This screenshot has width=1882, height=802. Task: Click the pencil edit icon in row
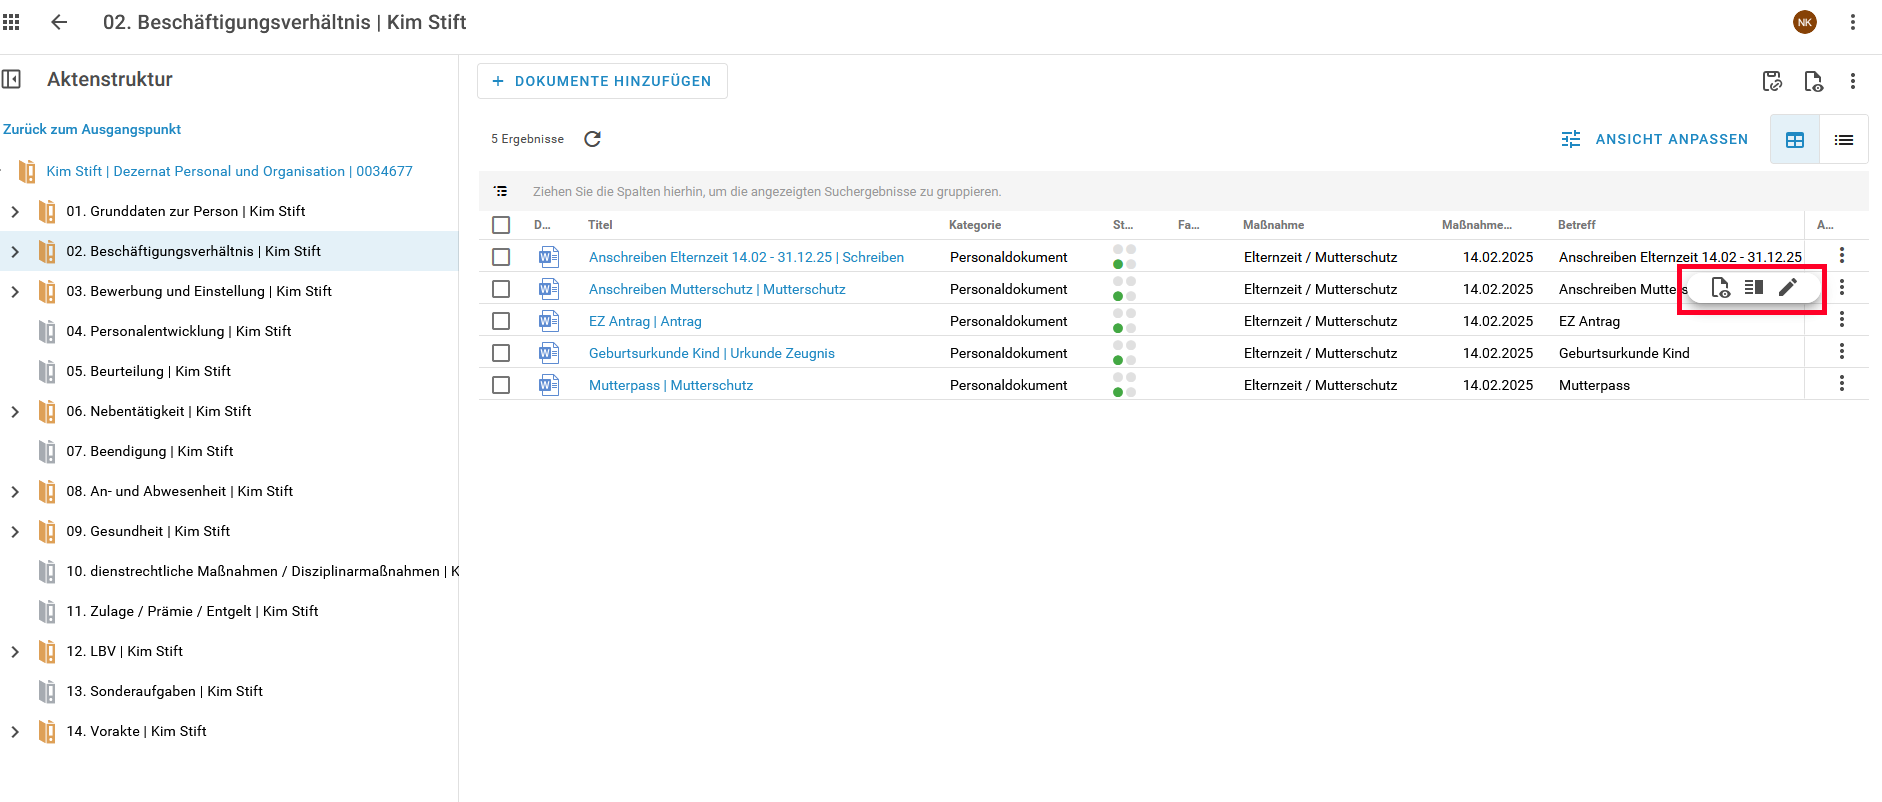coord(1788,288)
